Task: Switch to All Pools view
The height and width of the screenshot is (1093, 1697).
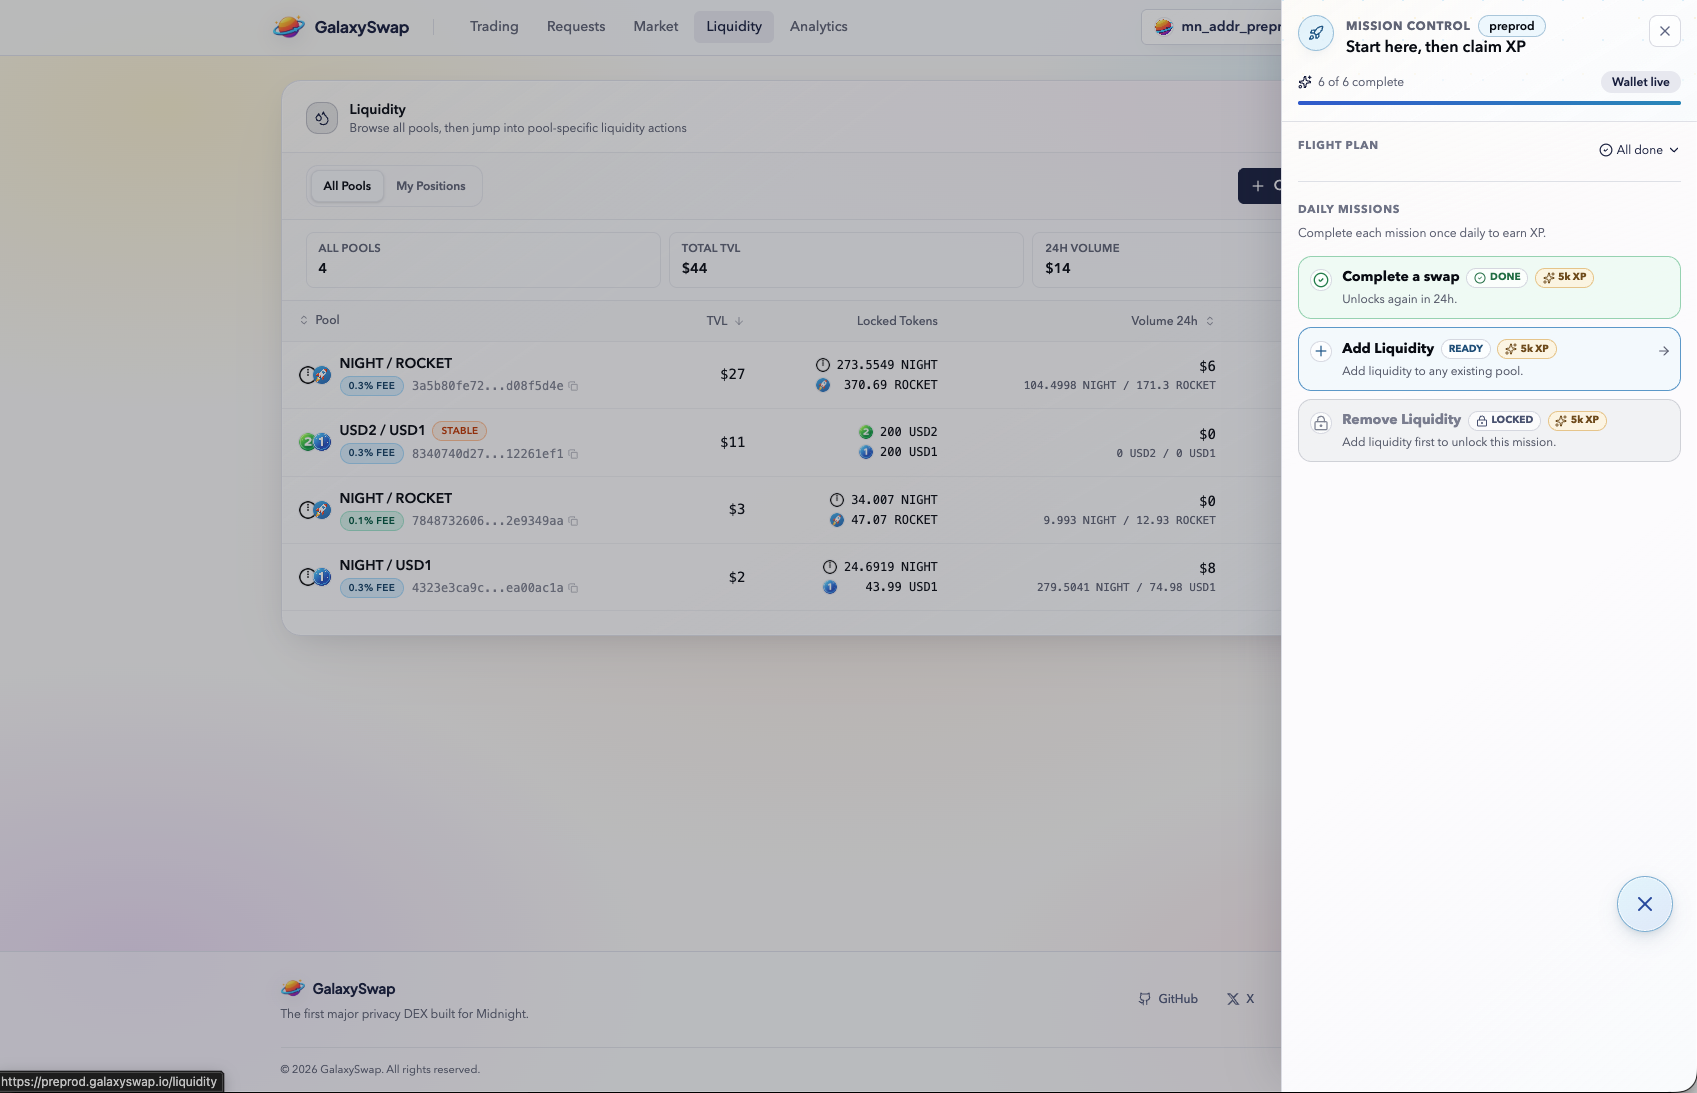Action: 347,186
